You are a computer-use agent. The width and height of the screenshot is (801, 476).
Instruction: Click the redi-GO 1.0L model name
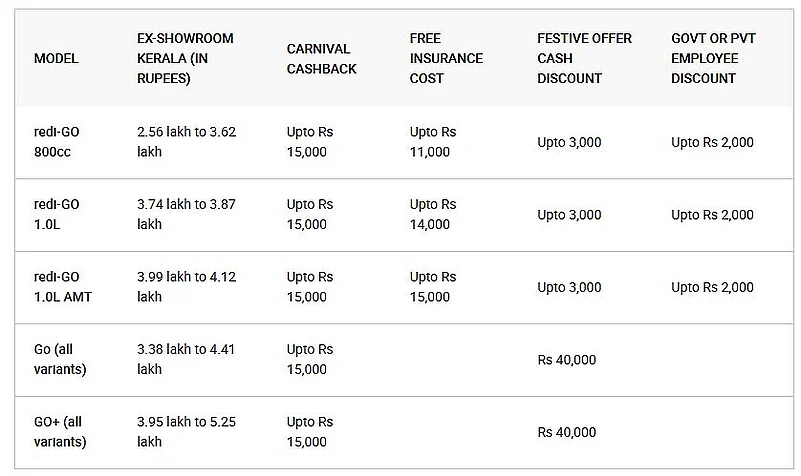click(x=57, y=214)
